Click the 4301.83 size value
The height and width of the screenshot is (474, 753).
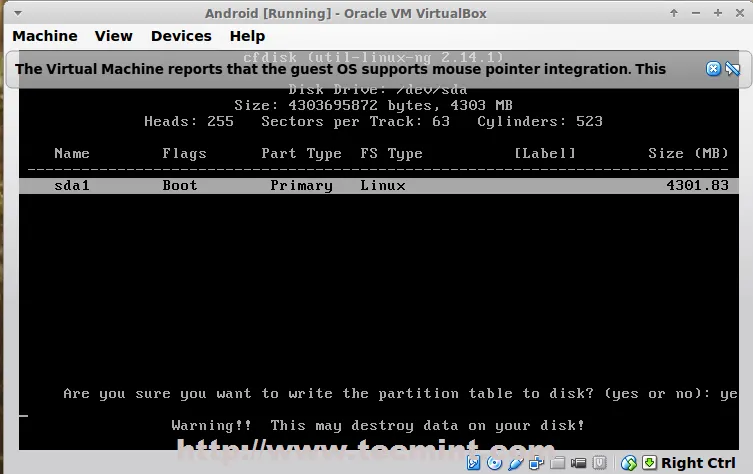point(697,186)
